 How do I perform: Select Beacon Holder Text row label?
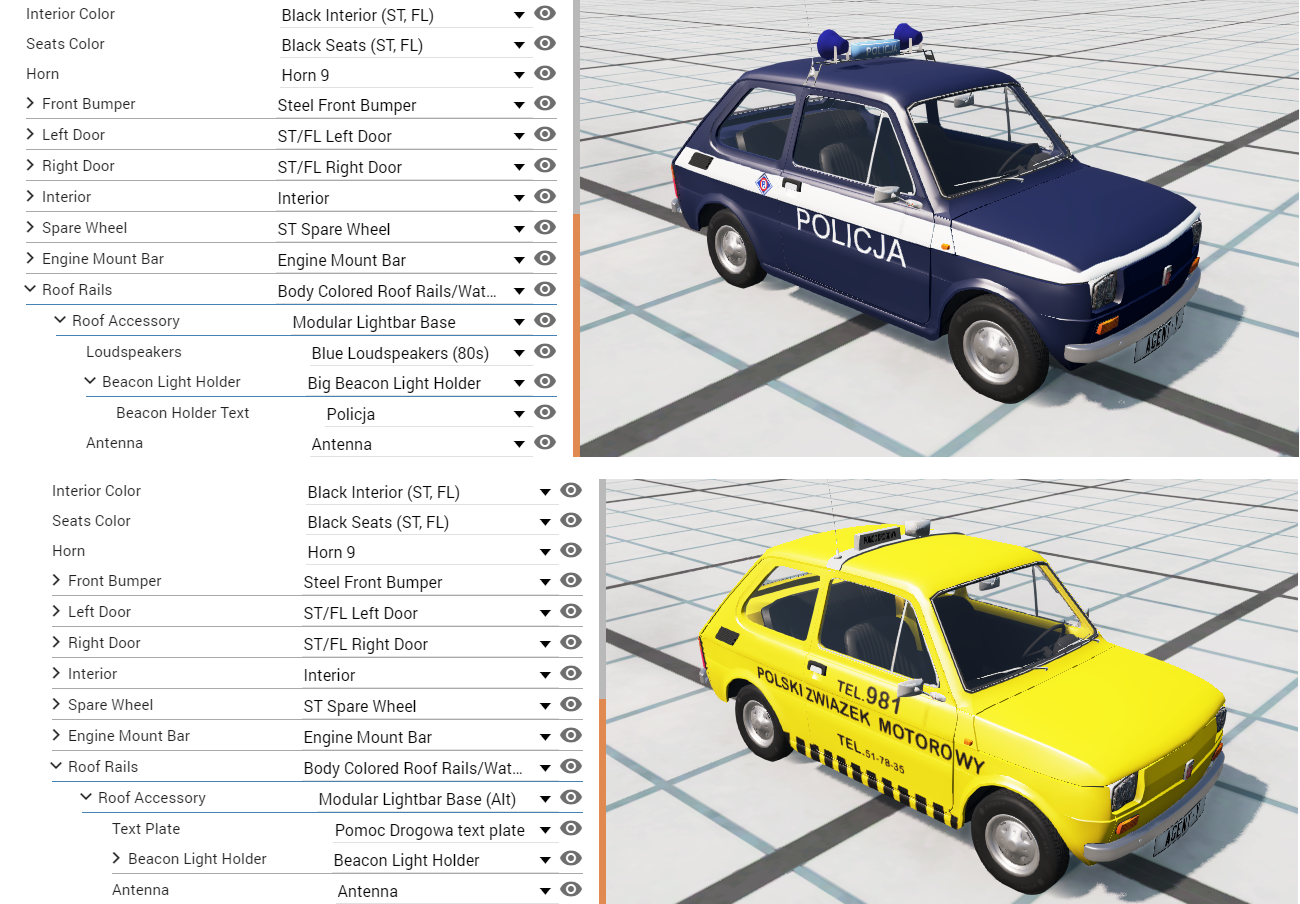(183, 413)
